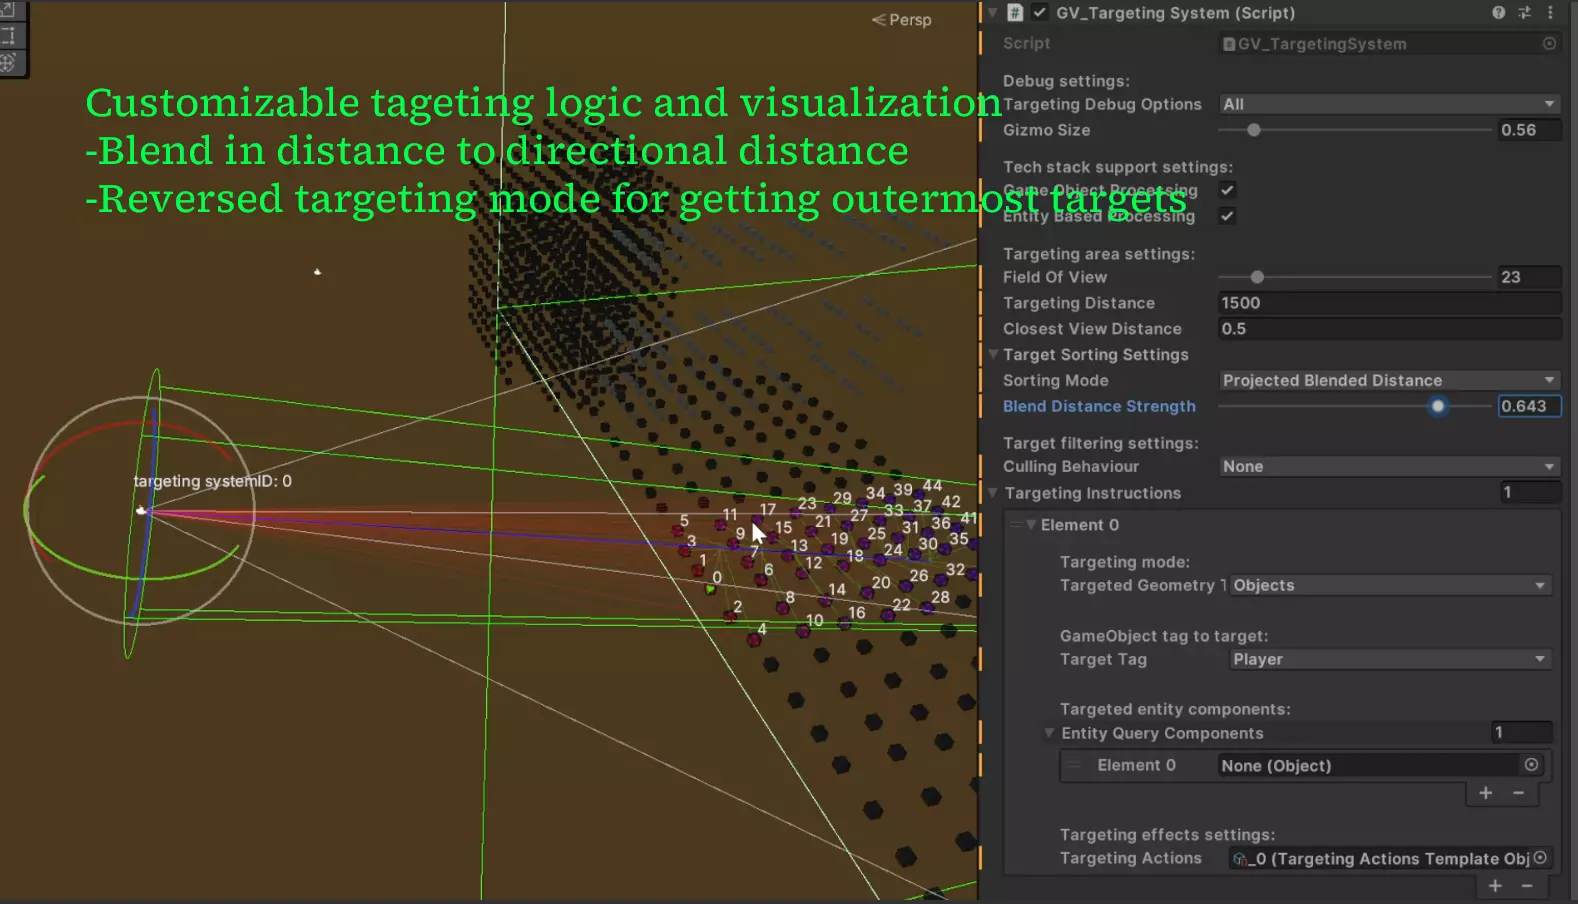Open component presets icon
Image resolution: width=1578 pixels, height=904 pixels.
[x=1524, y=13]
